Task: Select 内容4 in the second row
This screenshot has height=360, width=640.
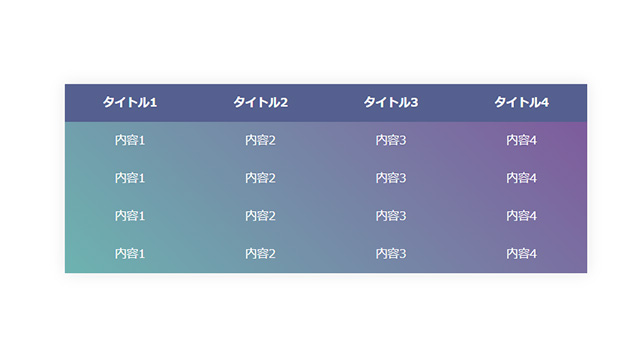Action: [x=522, y=178]
